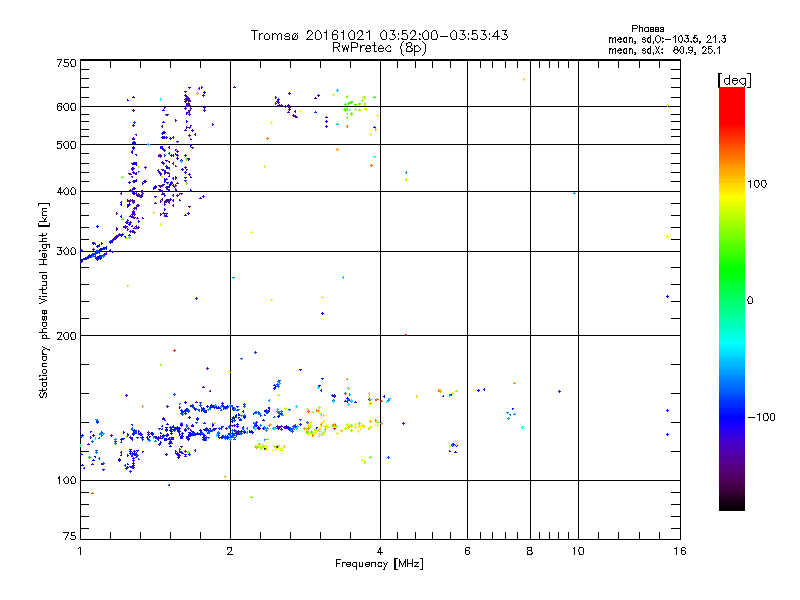Click the 'Stationary phase Virtual Height [km]' axis label
The height and width of the screenshot is (600, 800).
44,300
